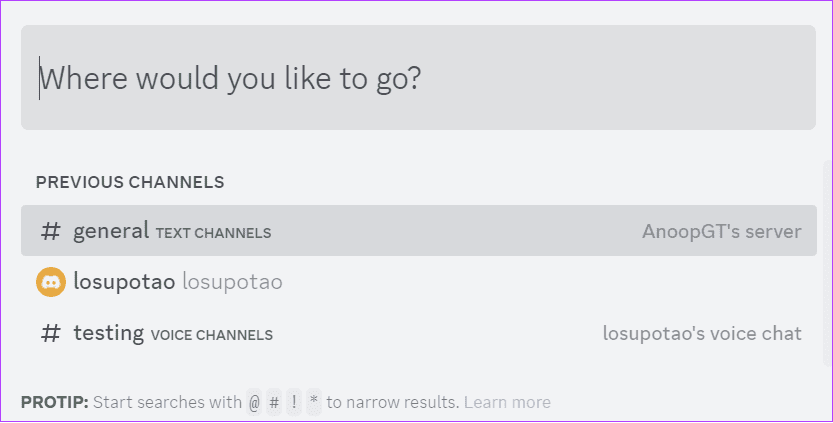Click the @ symbol key in protip
This screenshot has width=833, height=423.
point(254,402)
